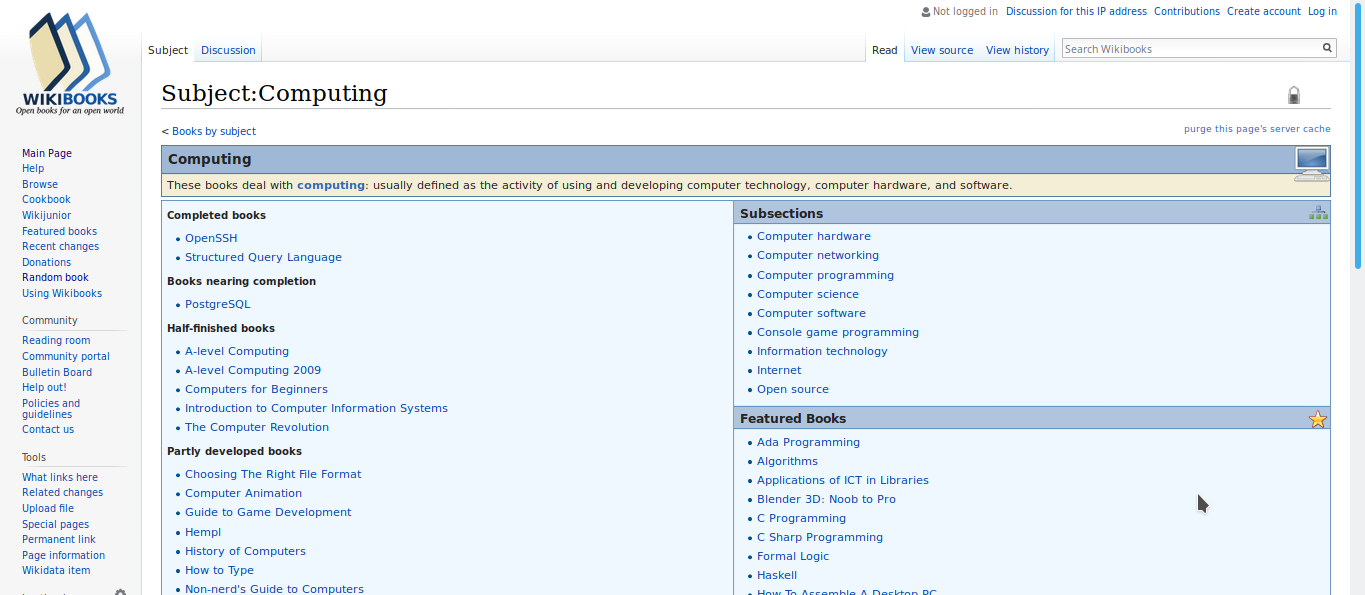
Task: Open the Wikibooks logo home link
Action: (70, 65)
